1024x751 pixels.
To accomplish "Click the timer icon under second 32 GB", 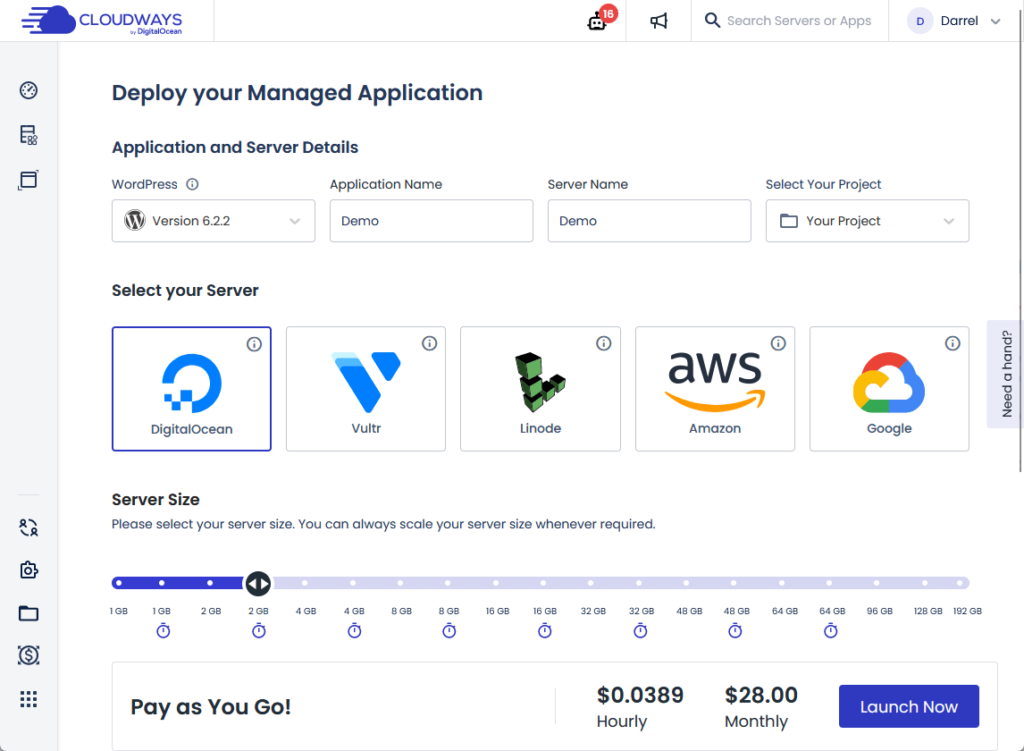I will point(641,631).
